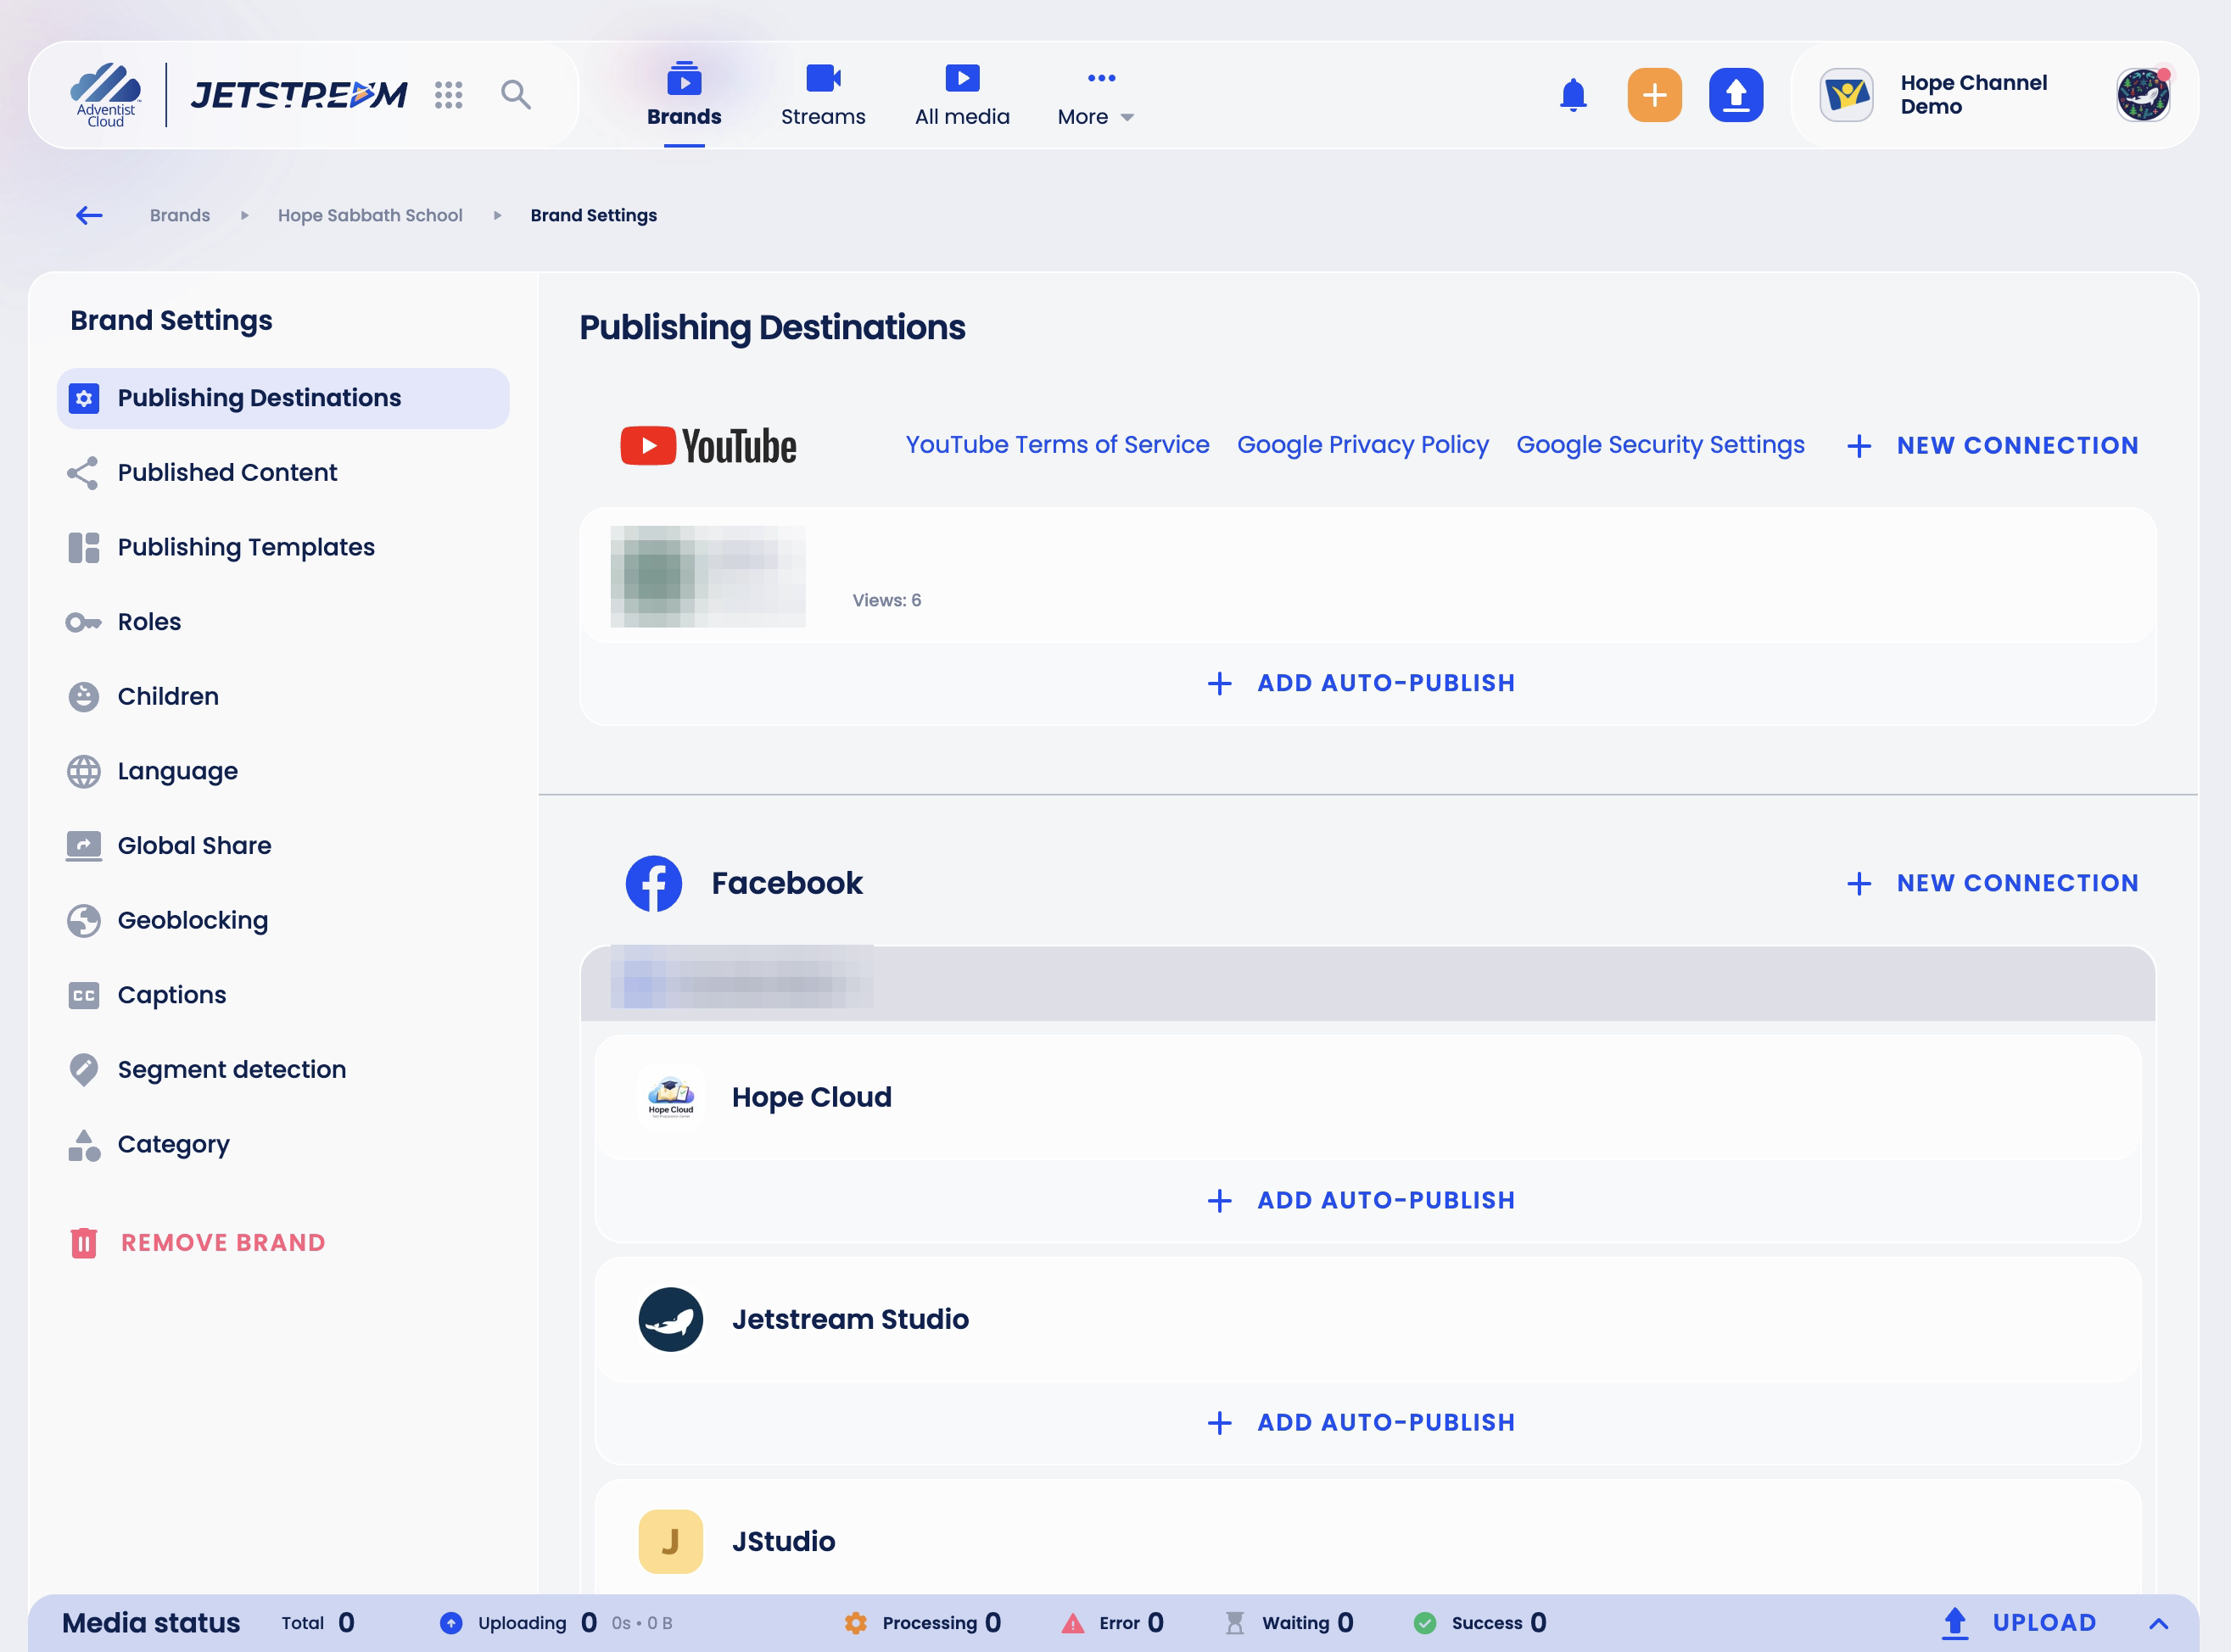The width and height of the screenshot is (2231, 1652).
Task: Add auto-publish for Jetstream Studio
Action: coord(1361,1422)
